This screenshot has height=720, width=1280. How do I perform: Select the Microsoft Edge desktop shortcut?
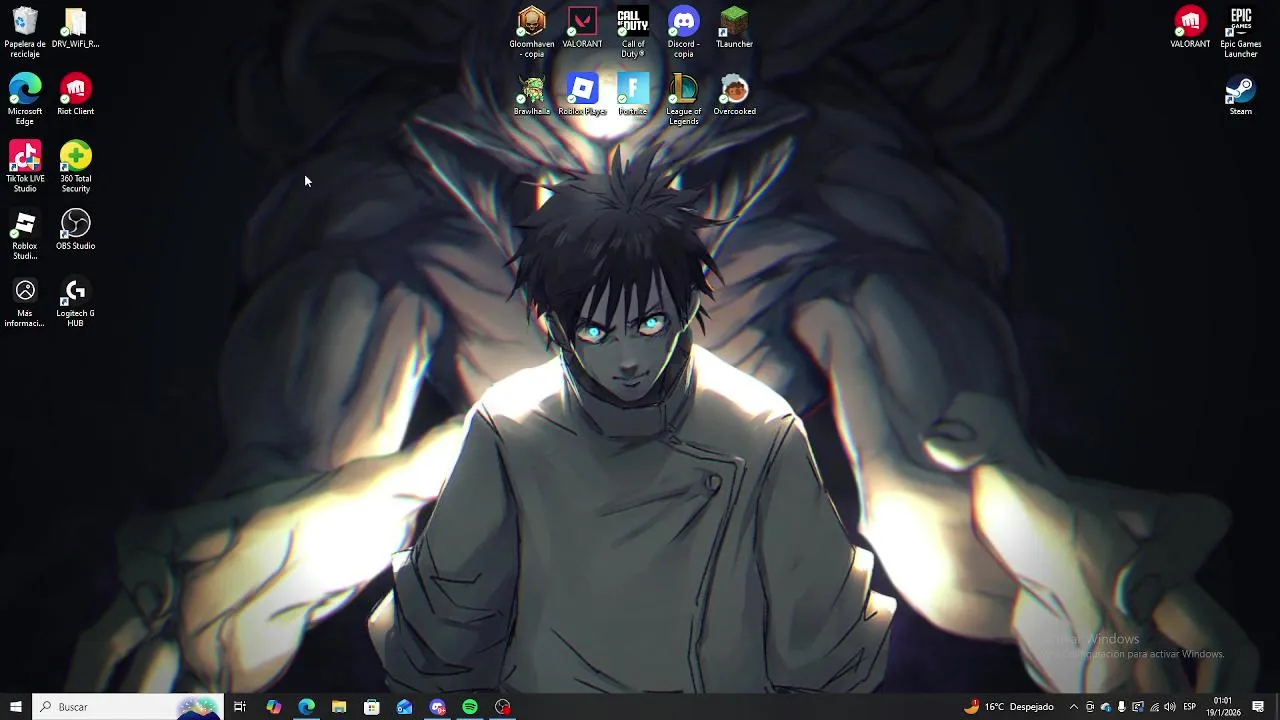[x=25, y=99]
